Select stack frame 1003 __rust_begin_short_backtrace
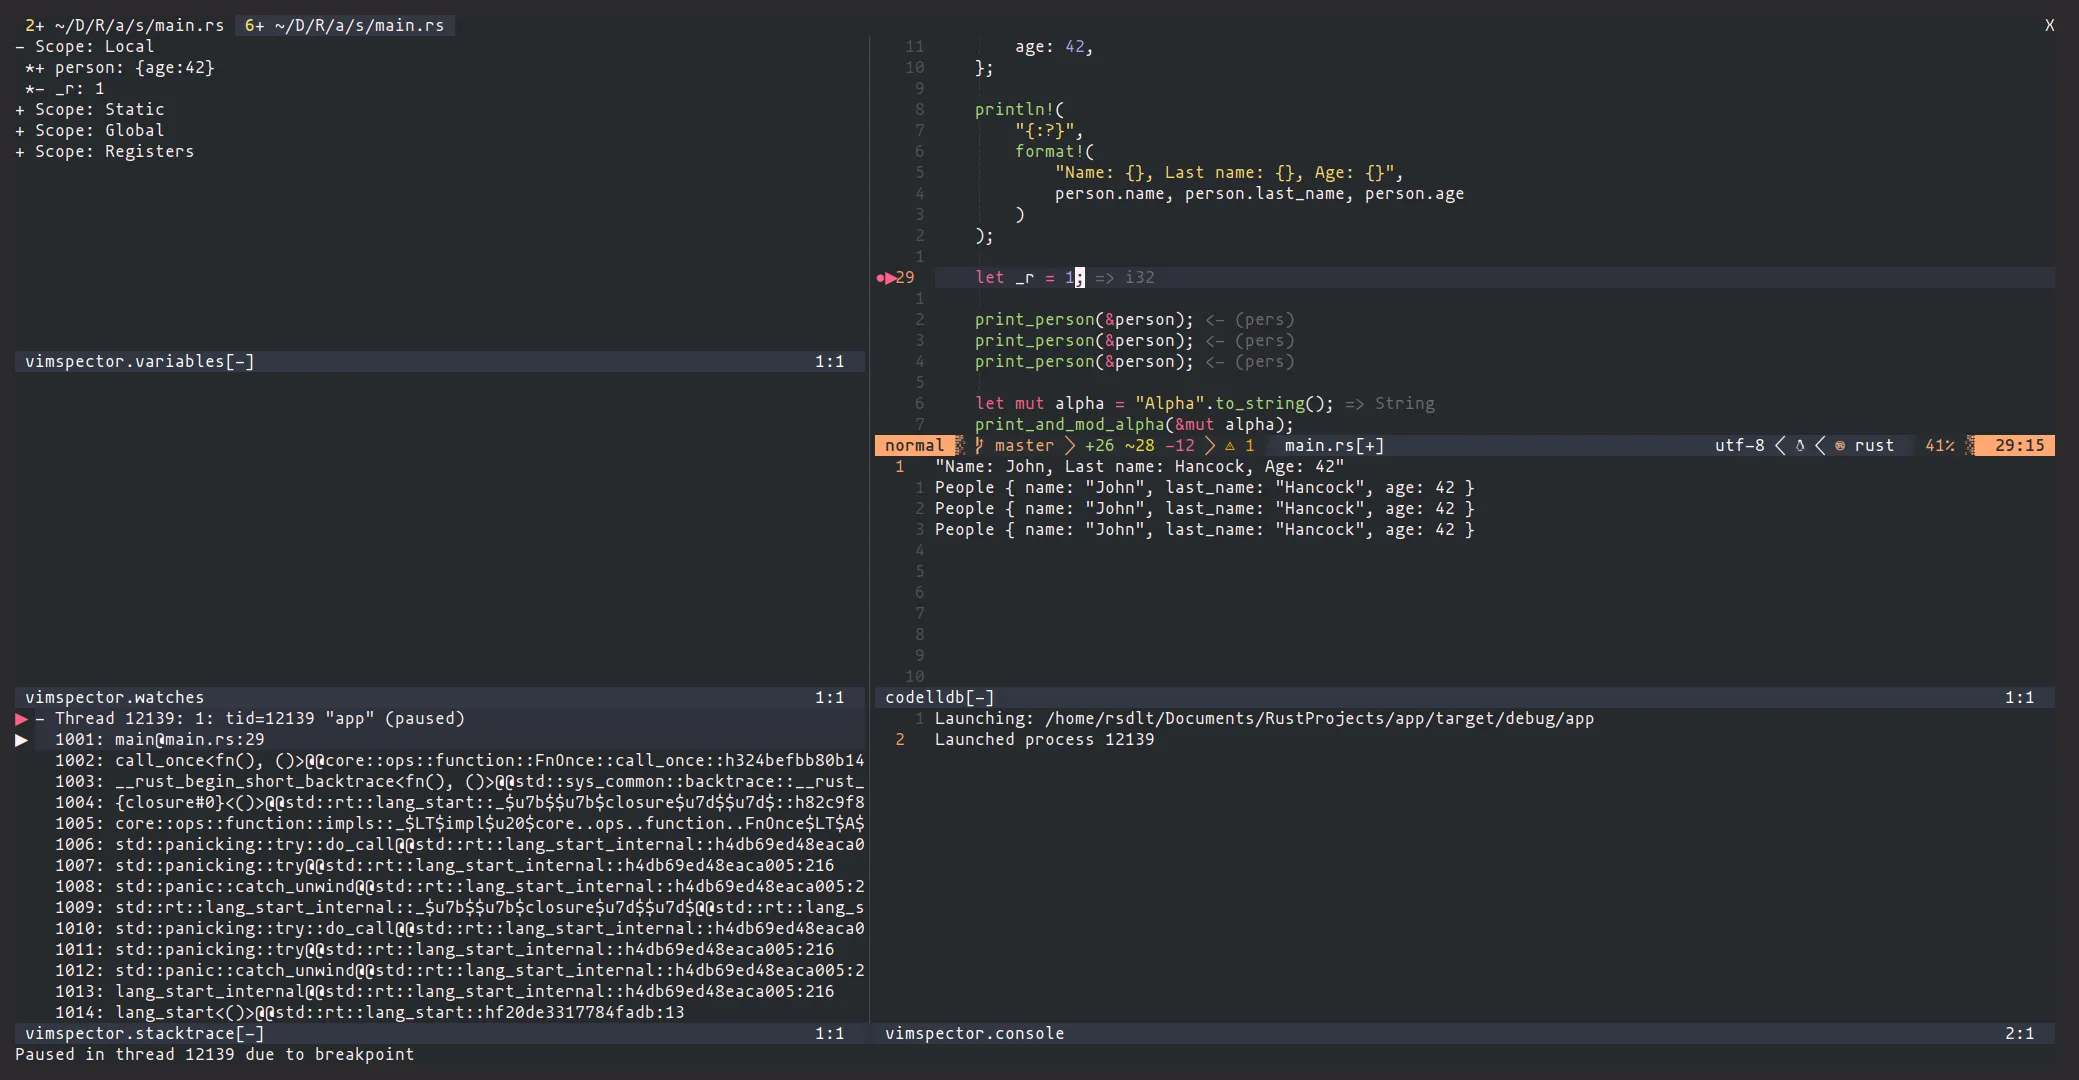The image size is (2079, 1080). 460,781
